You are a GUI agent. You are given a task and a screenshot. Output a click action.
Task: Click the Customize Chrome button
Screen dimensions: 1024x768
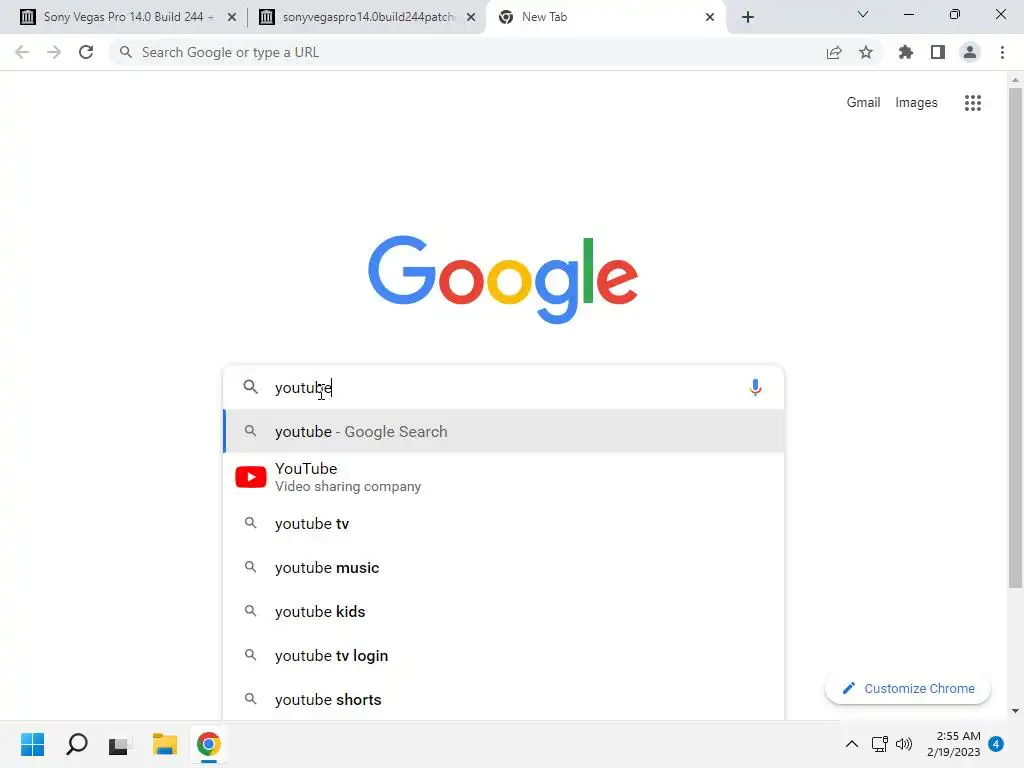[908, 688]
